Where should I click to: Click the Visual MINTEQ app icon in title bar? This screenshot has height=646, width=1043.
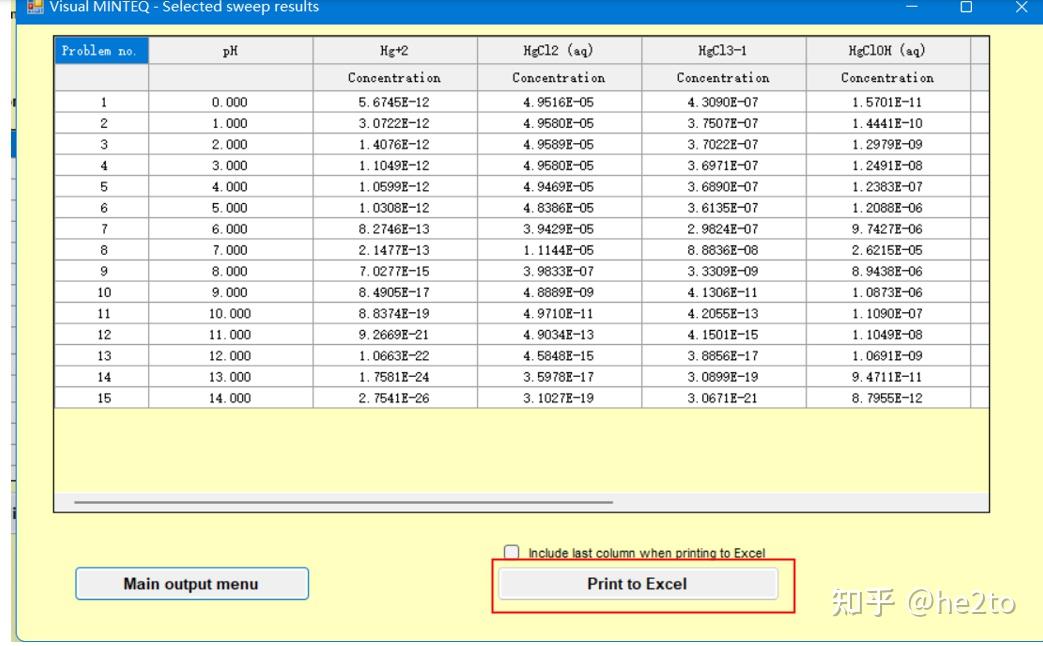pyautogui.click(x=35, y=7)
